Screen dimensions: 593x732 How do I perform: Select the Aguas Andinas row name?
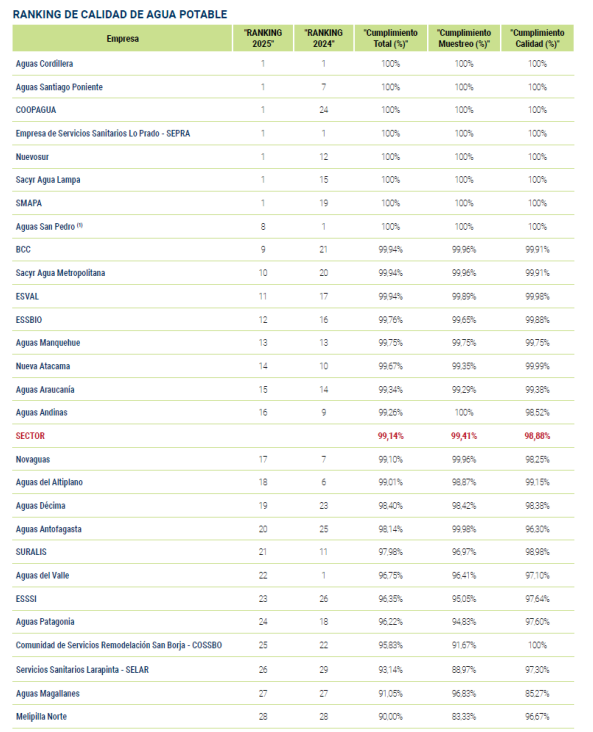(42, 412)
